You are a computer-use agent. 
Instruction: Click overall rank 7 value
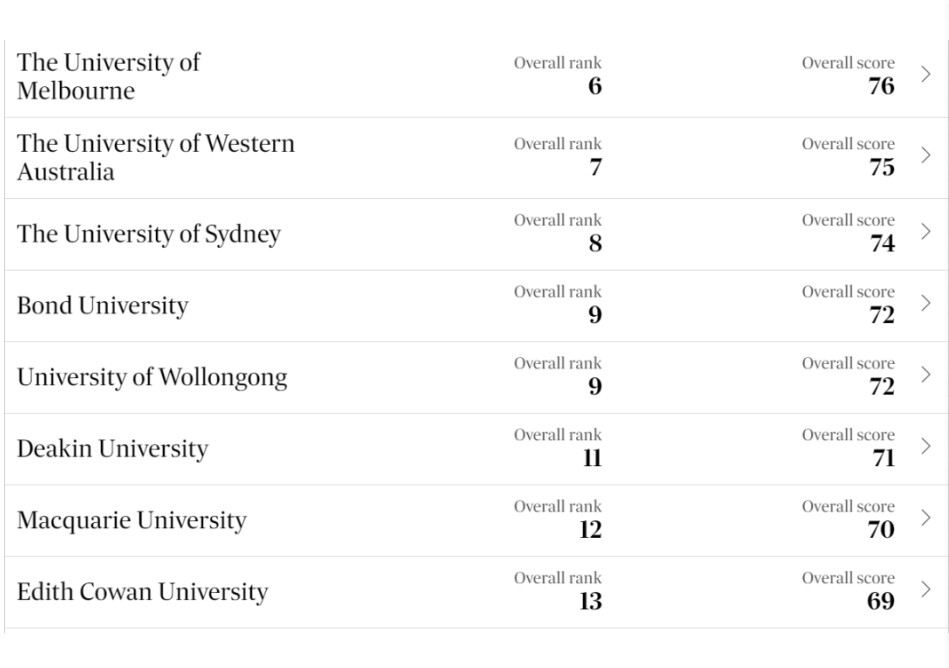pos(596,167)
